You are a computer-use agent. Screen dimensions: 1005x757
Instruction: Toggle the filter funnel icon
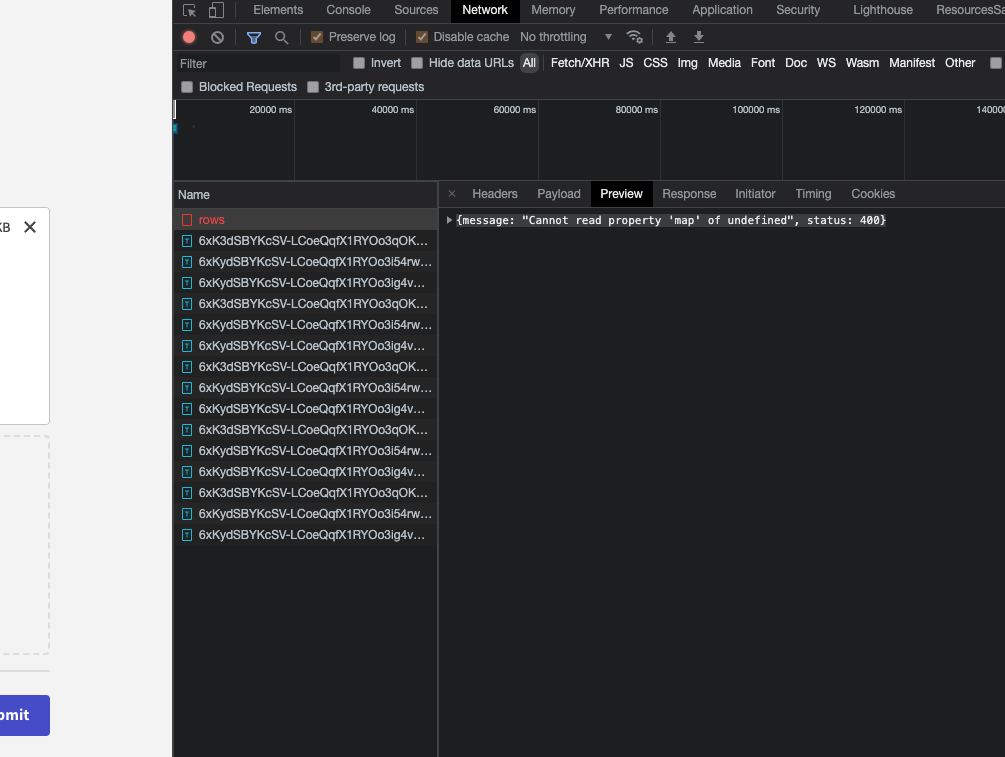tap(254, 37)
